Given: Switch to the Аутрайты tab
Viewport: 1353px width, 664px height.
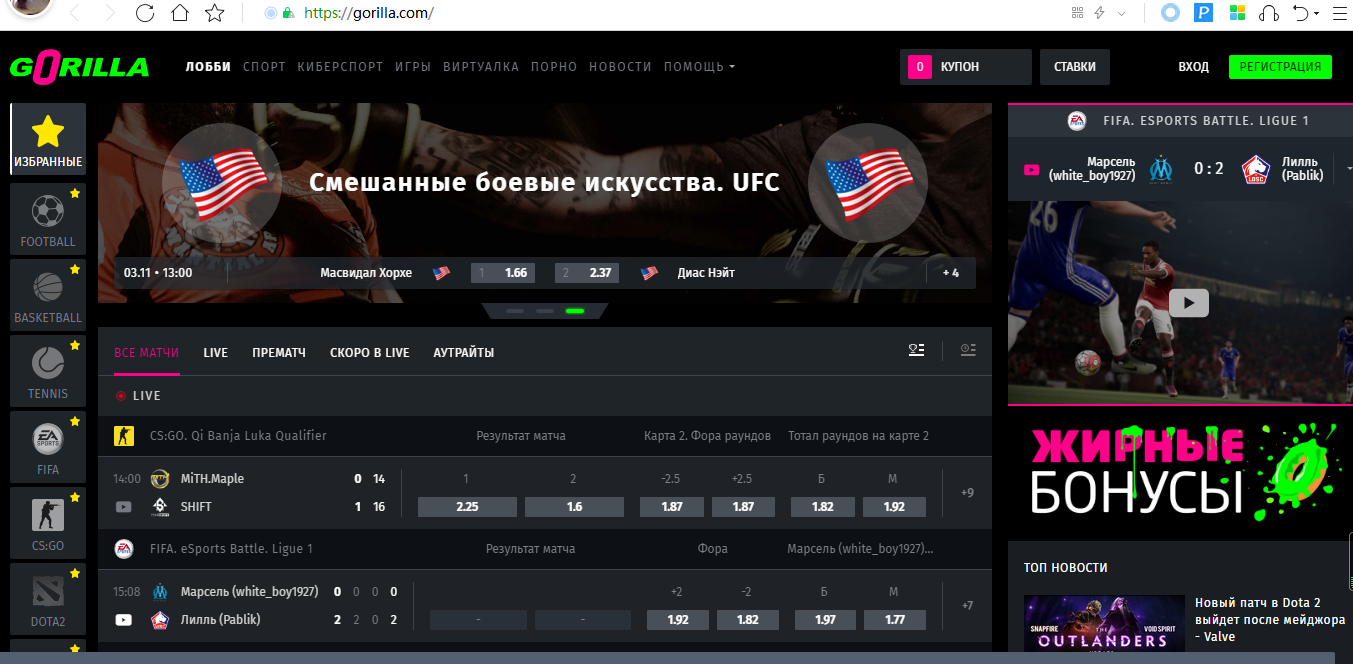Looking at the screenshot, I should (x=464, y=353).
